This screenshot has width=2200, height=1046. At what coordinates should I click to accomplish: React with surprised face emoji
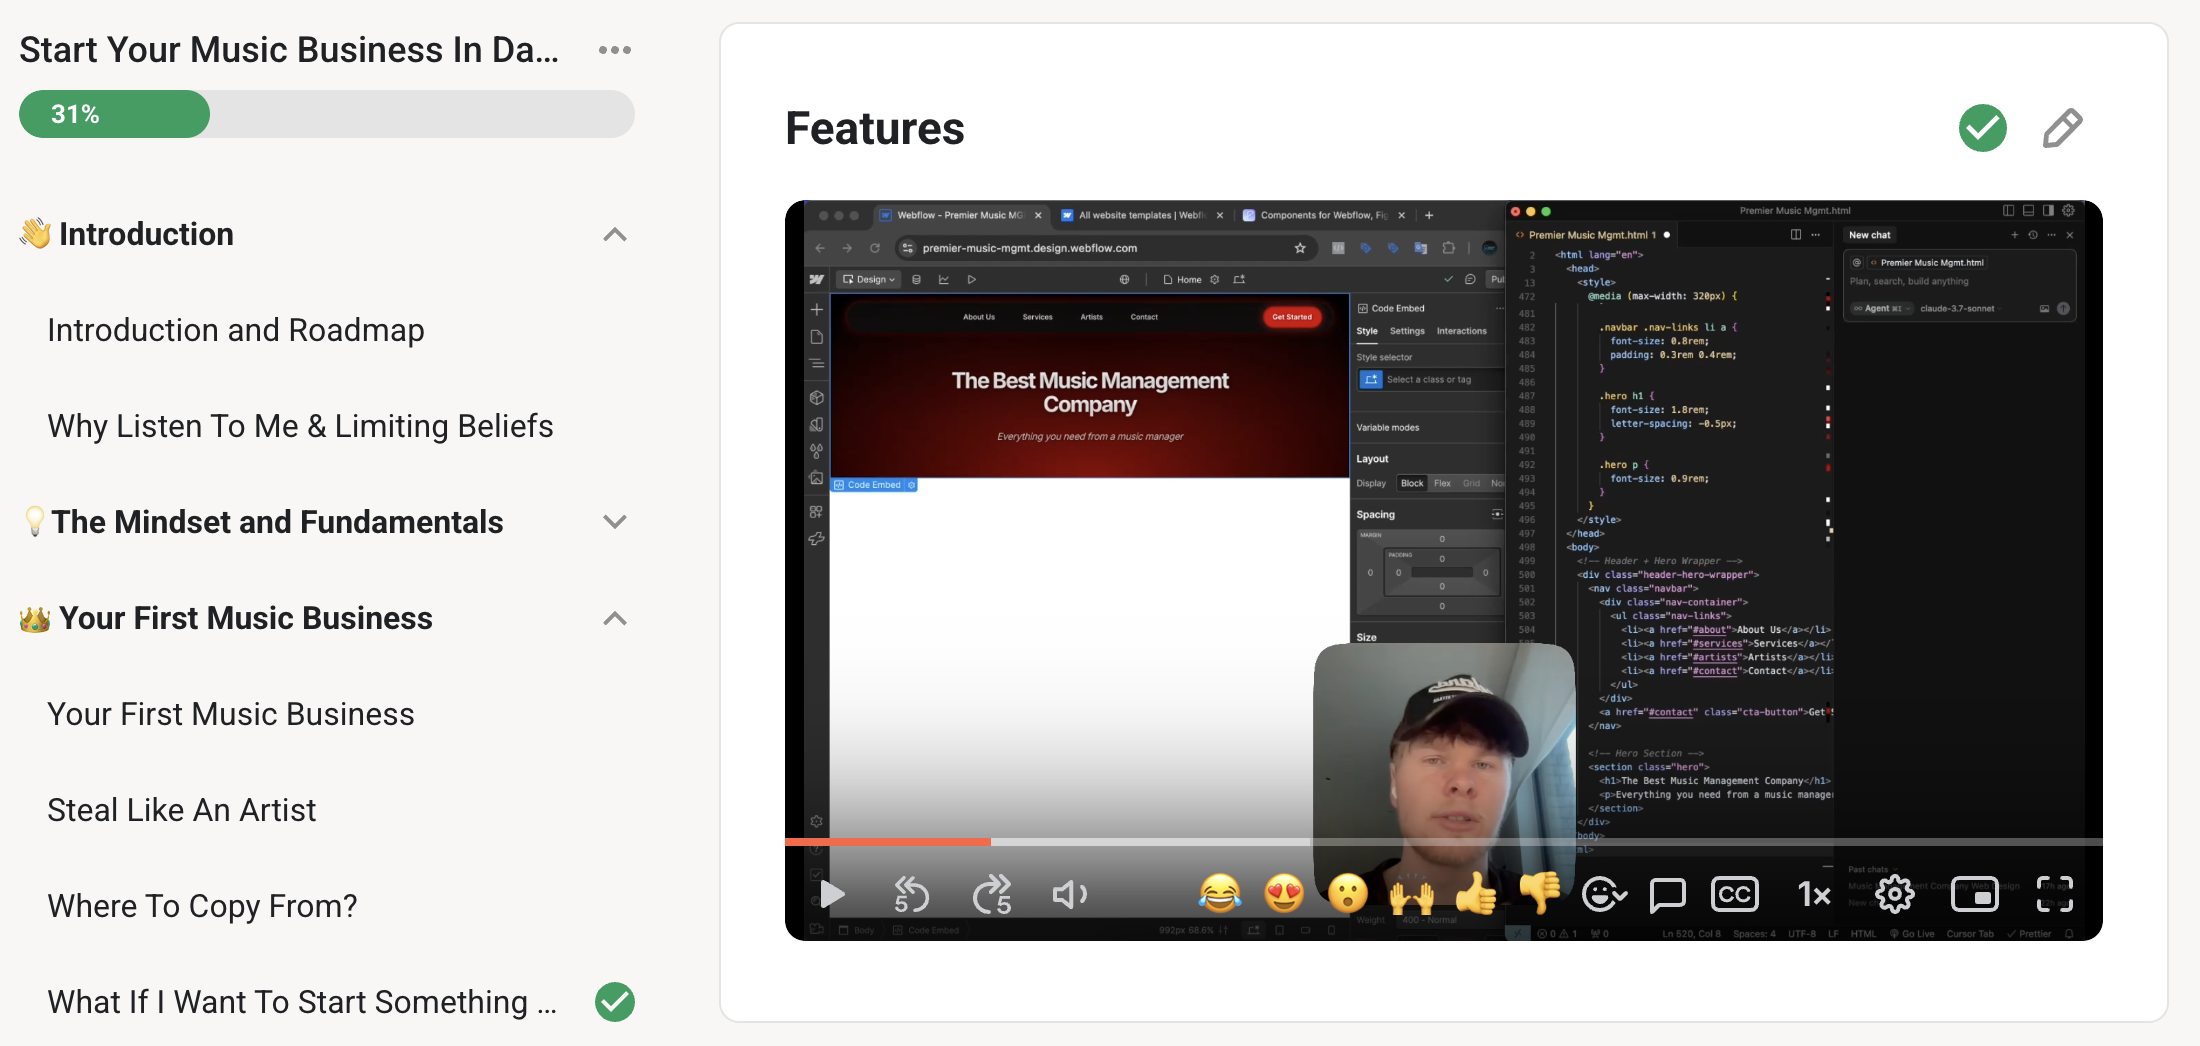pos(1348,893)
